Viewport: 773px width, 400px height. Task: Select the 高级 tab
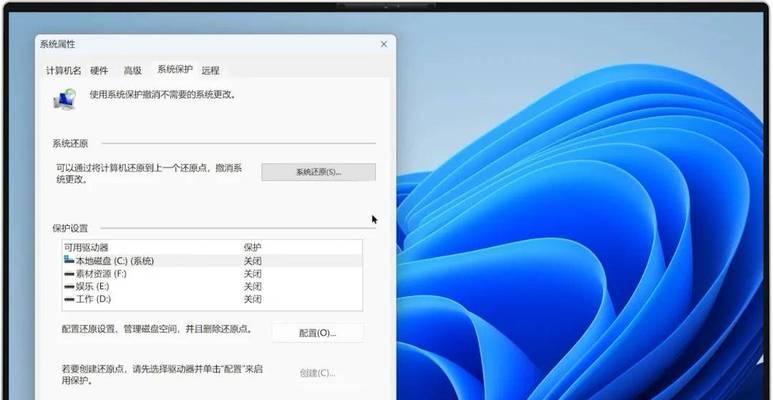pyautogui.click(x=133, y=71)
